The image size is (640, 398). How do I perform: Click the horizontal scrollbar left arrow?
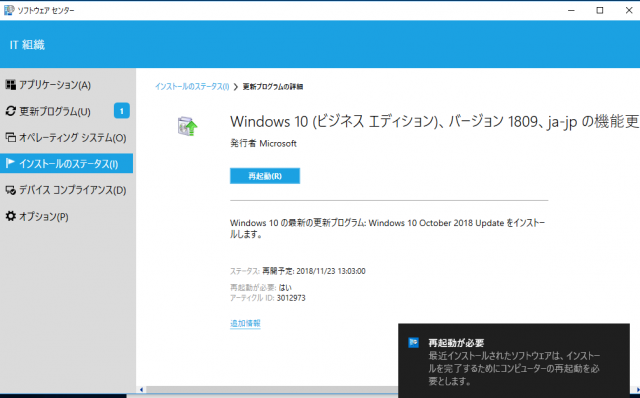click(x=141, y=389)
